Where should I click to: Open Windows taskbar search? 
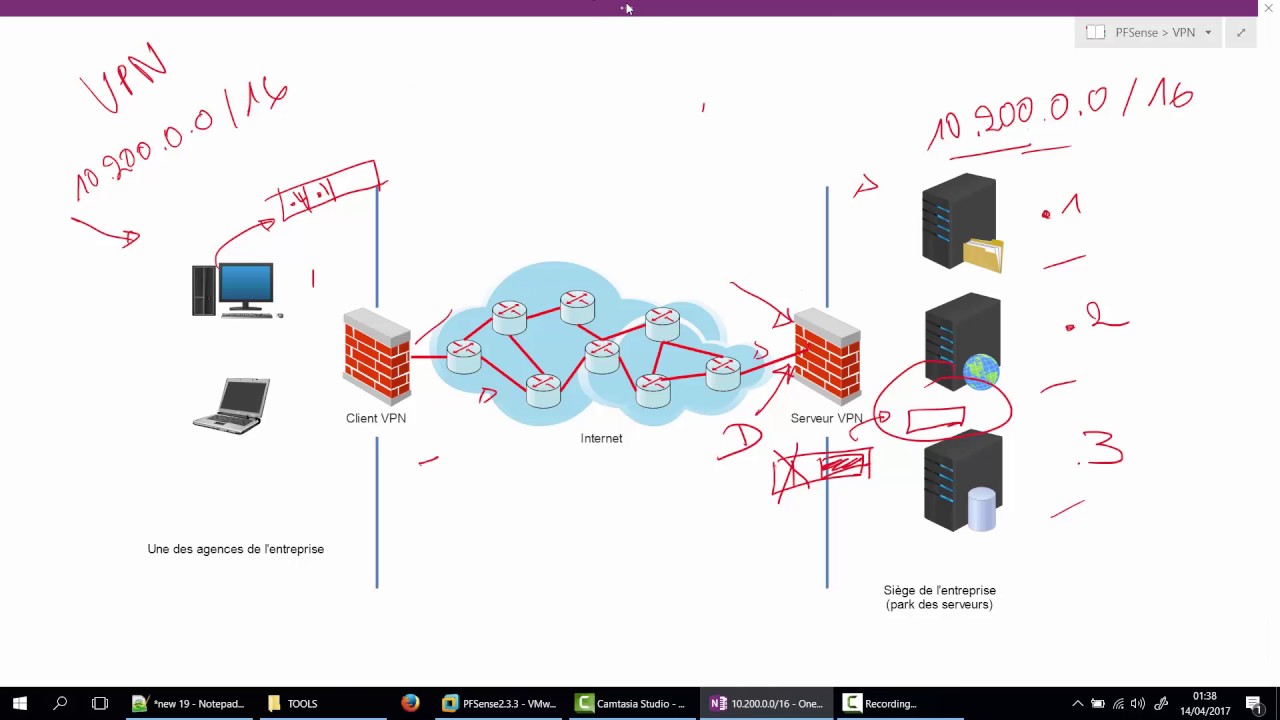coord(60,704)
